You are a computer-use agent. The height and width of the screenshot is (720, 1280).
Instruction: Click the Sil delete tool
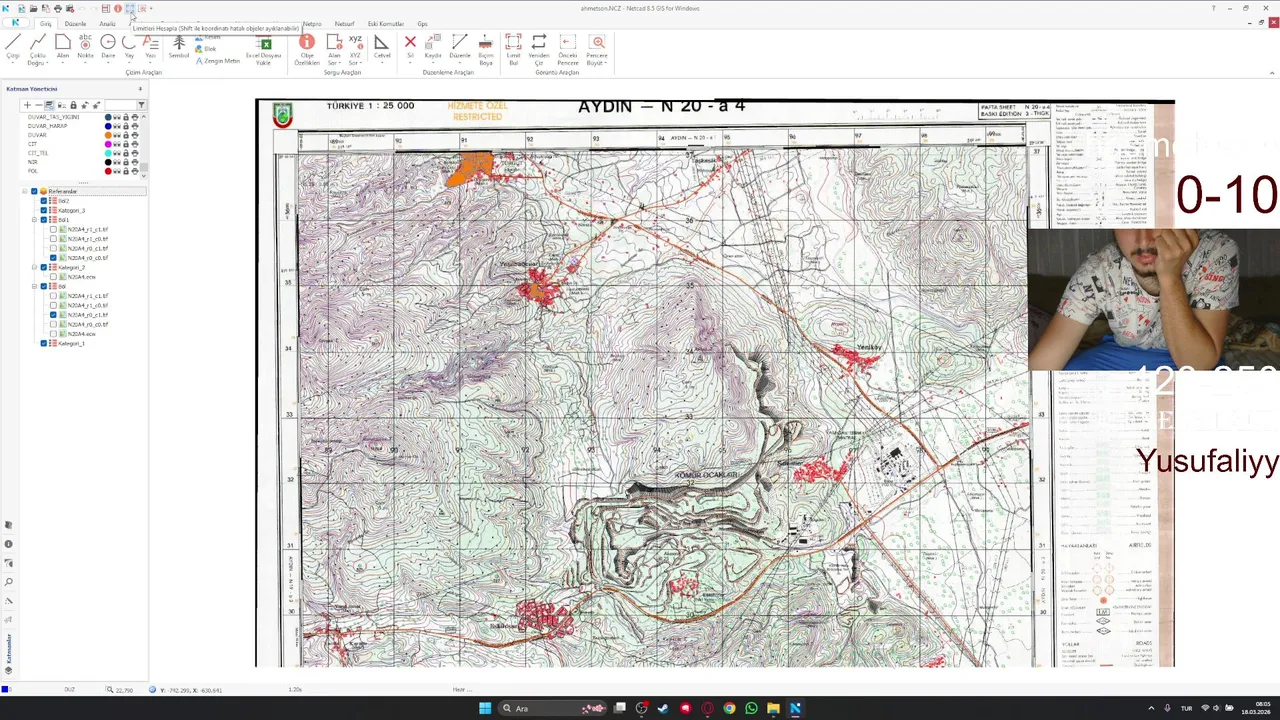tap(410, 46)
